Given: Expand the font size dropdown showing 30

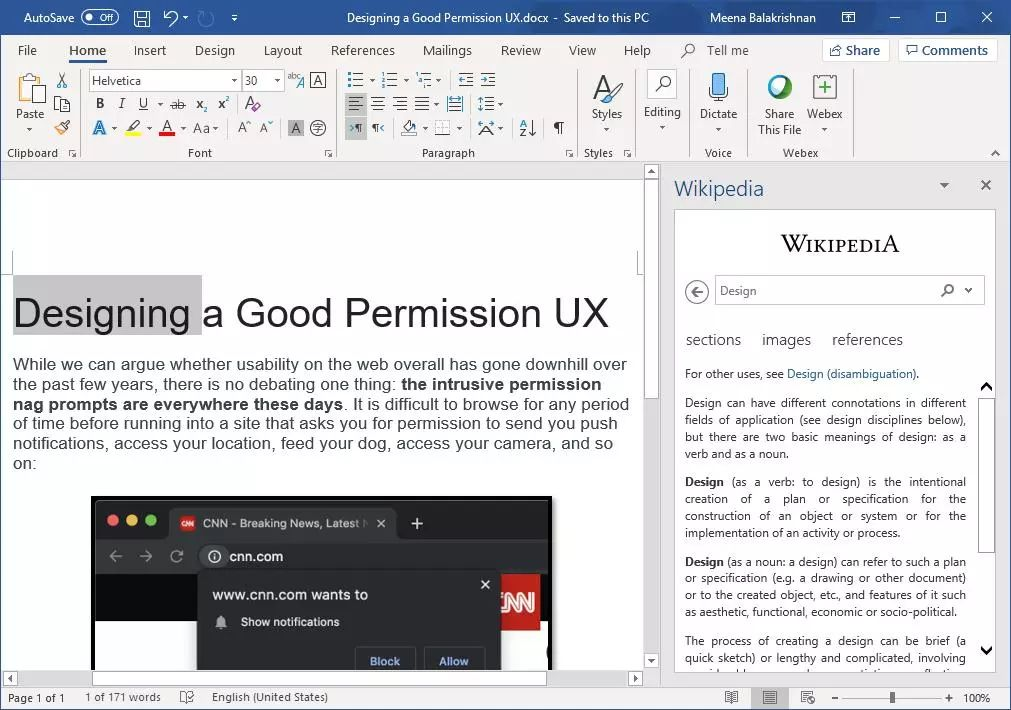Looking at the screenshot, I should [x=277, y=81].
